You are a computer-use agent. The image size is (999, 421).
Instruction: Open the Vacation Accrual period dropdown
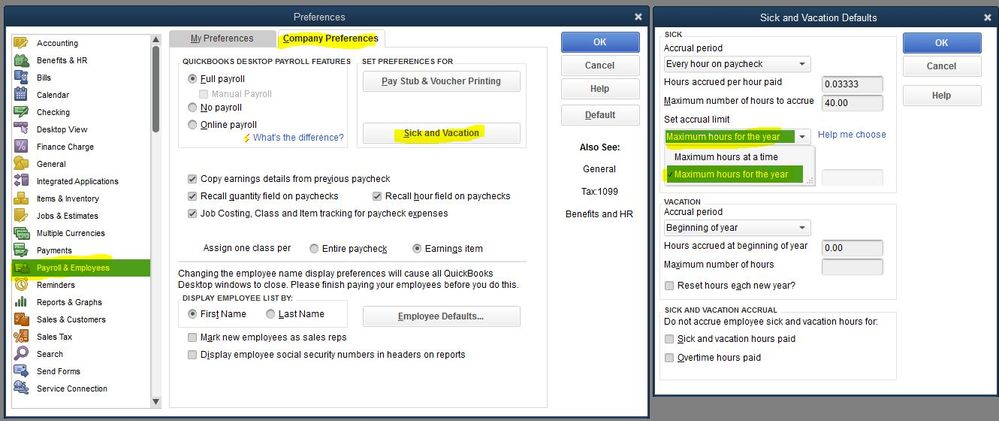pos(737,227)
